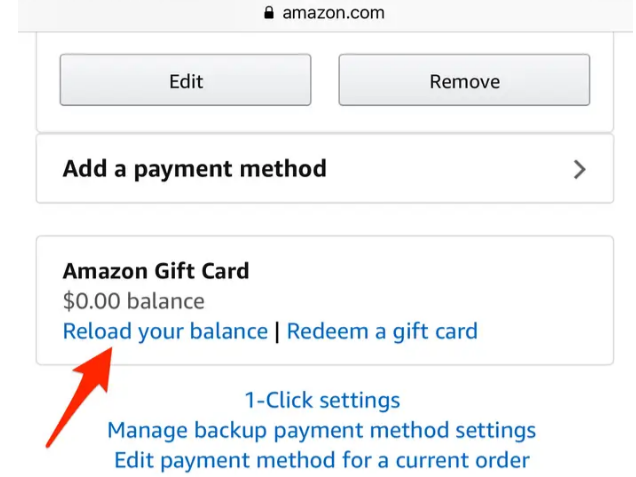Screen dimensions: 636x477
Task: Open the Reload your balance link
Action: pos(165,331)
